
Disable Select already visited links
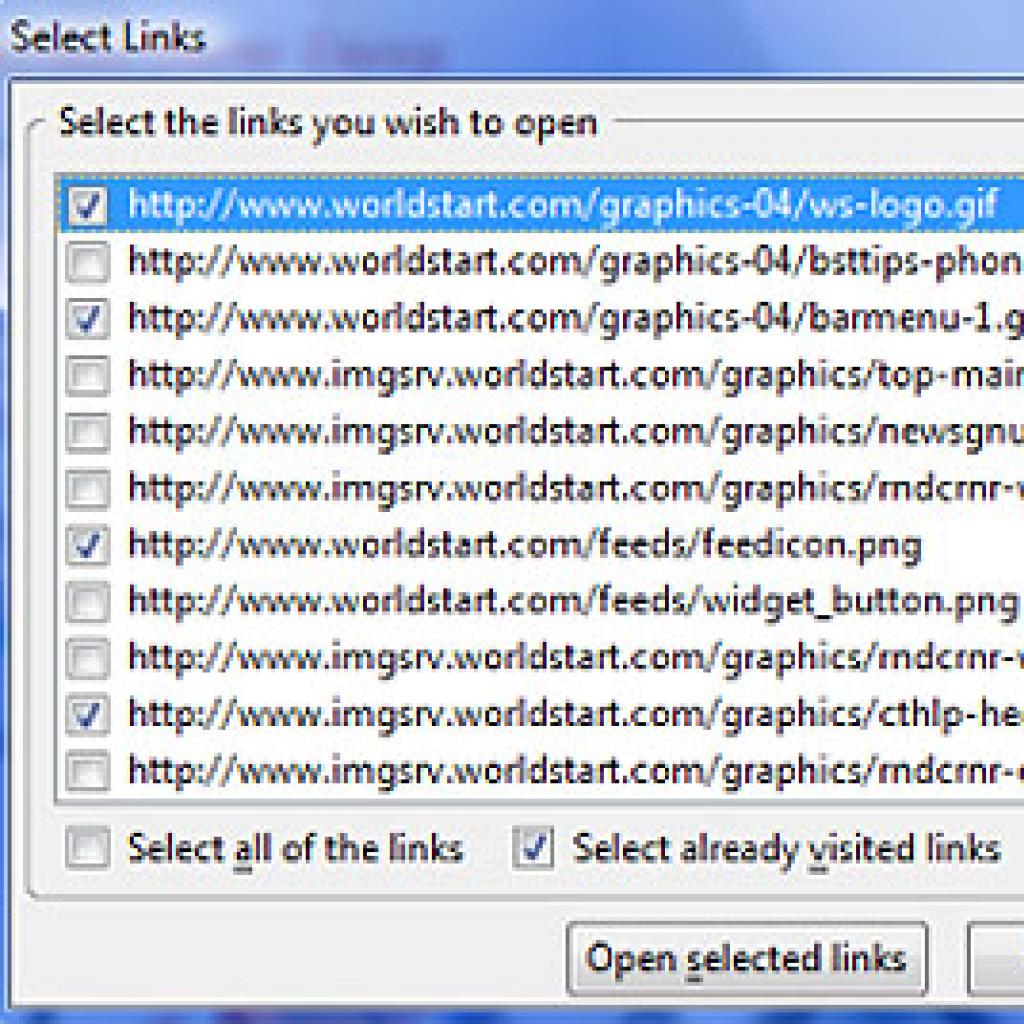(533, 848)
